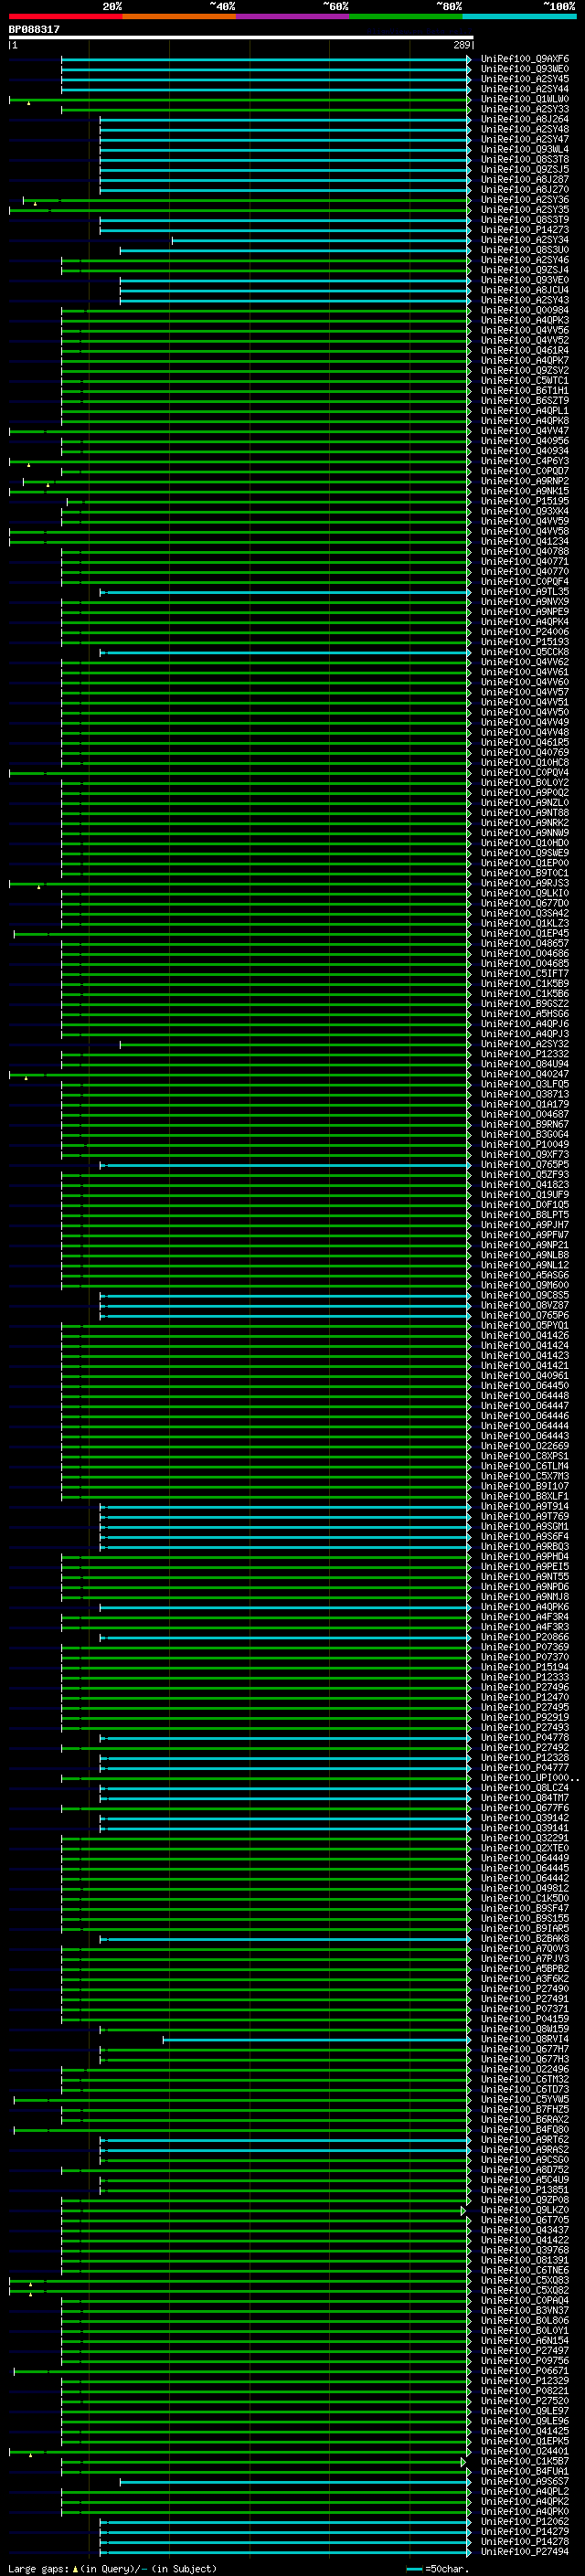Click the UniRef100_Q9M600 label
This screenshot has height=2576, width=585.
[525, 1285]
